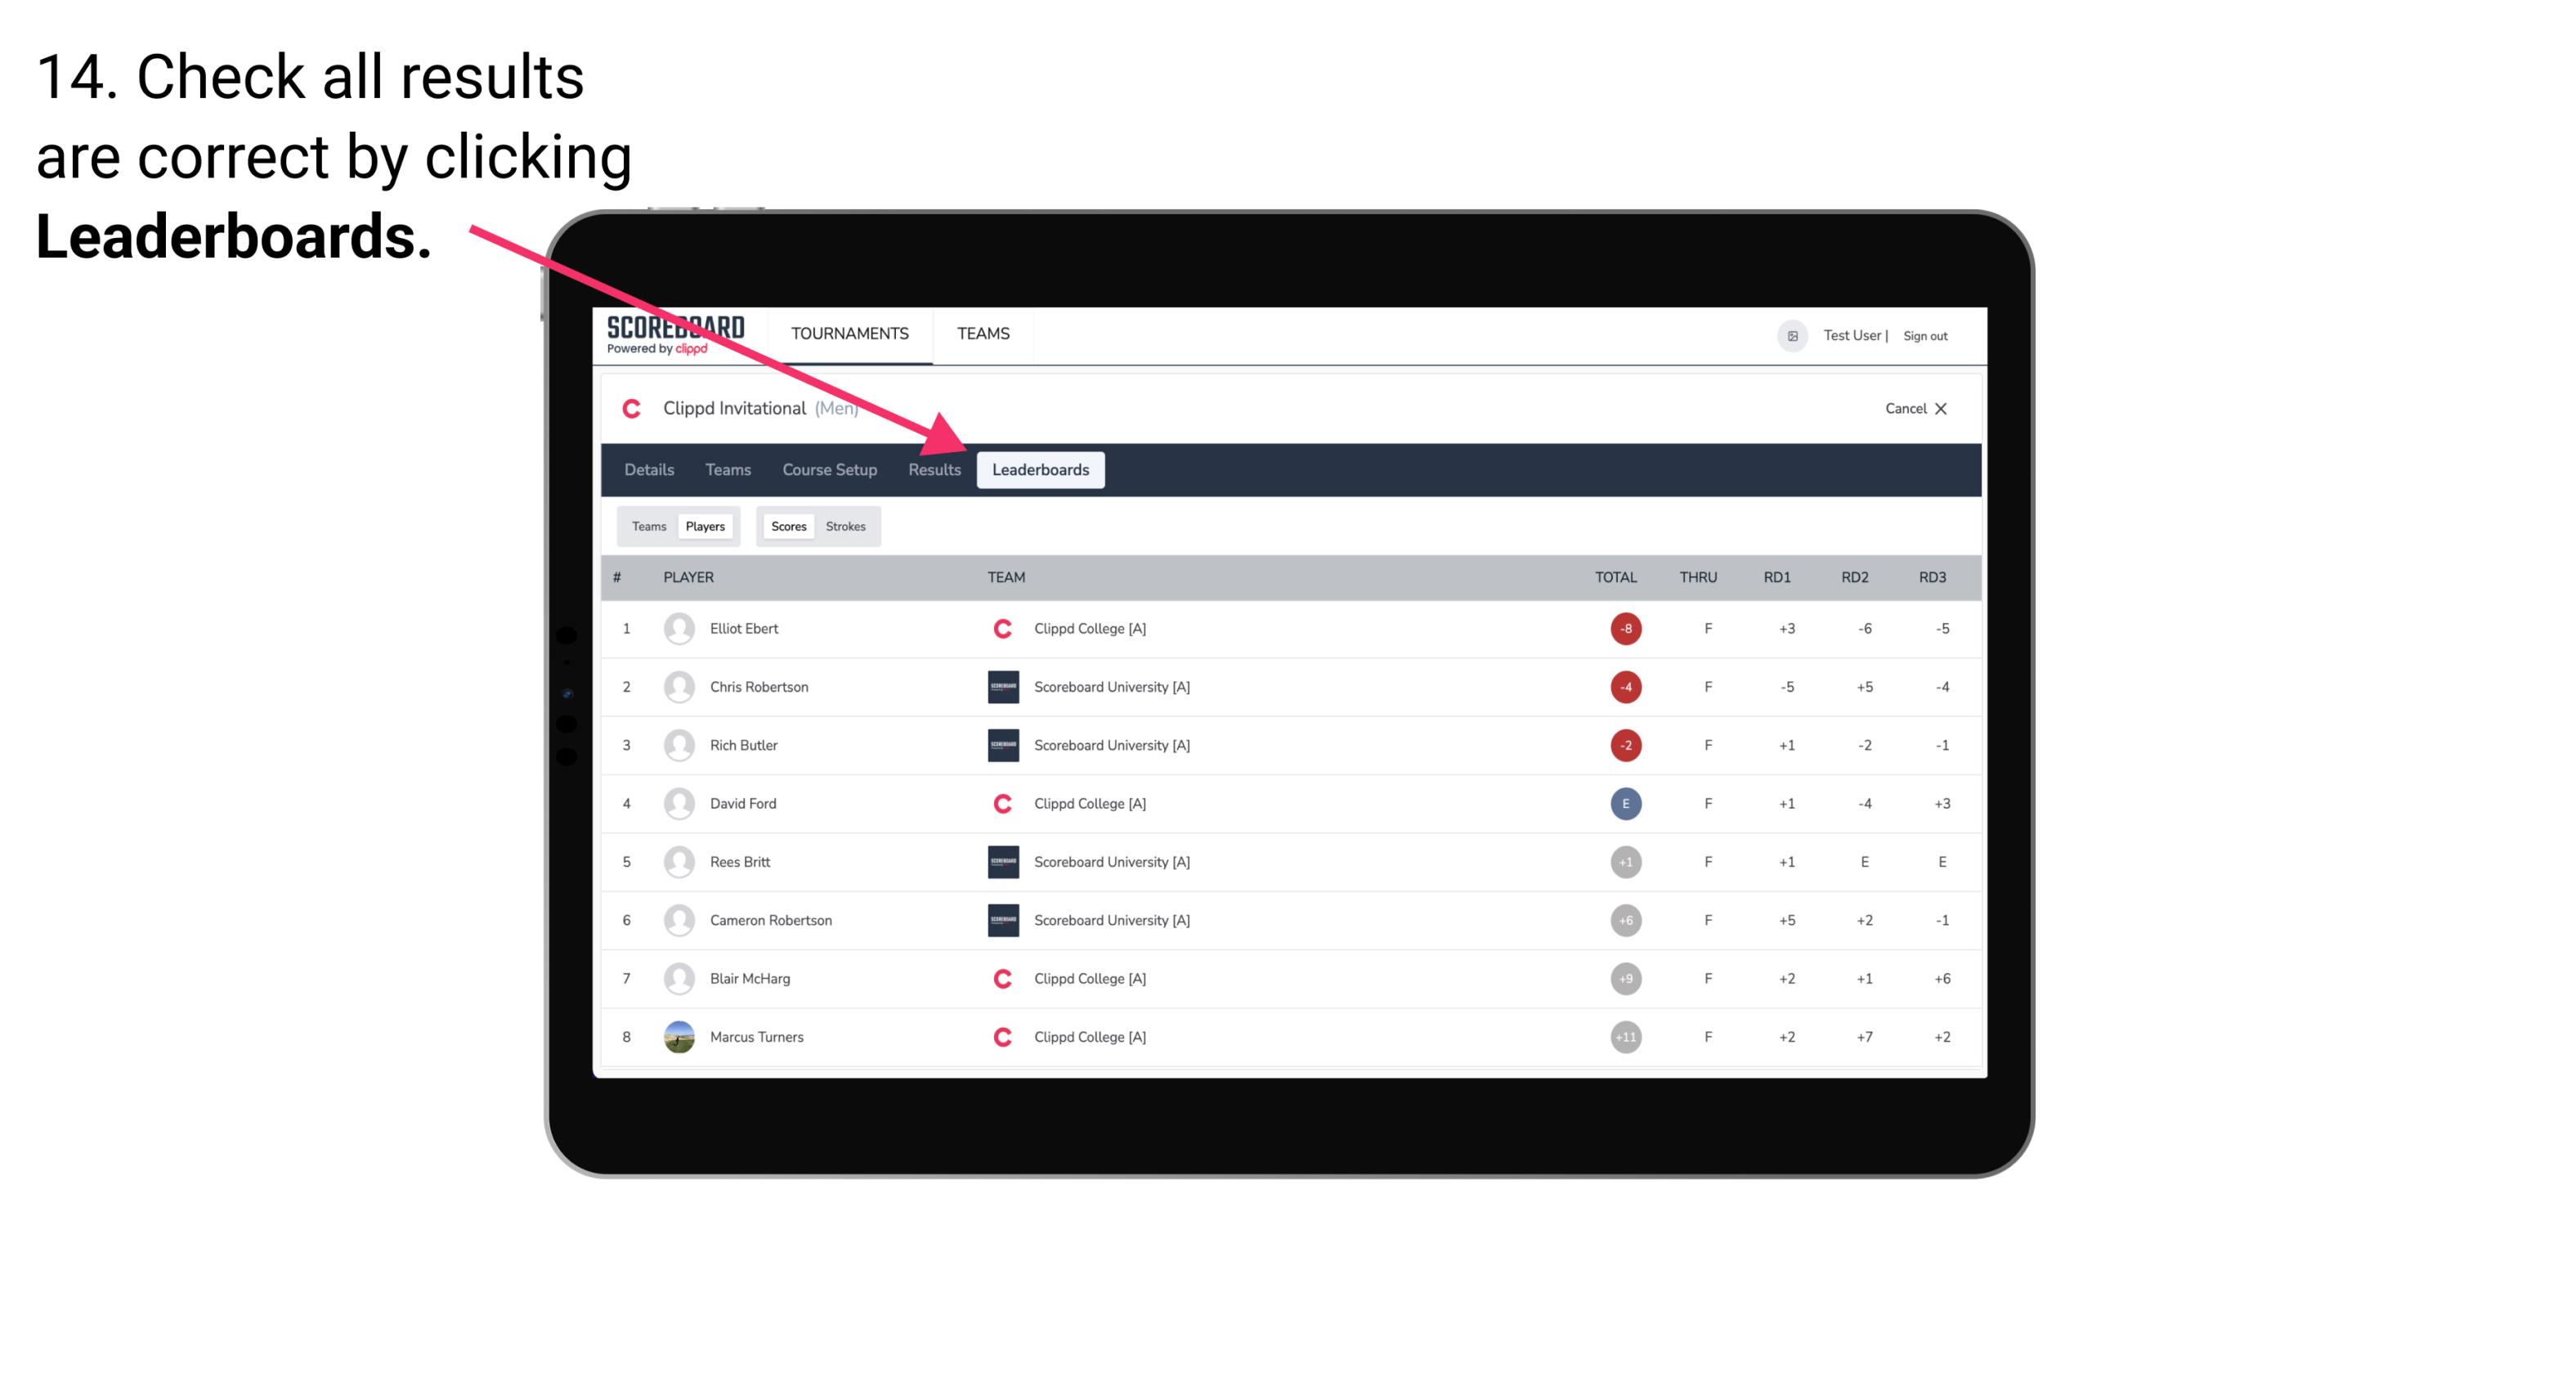Click the Leaderboards tab
Viewport: 2576px width, 1386px height.
click(1042, 471)
